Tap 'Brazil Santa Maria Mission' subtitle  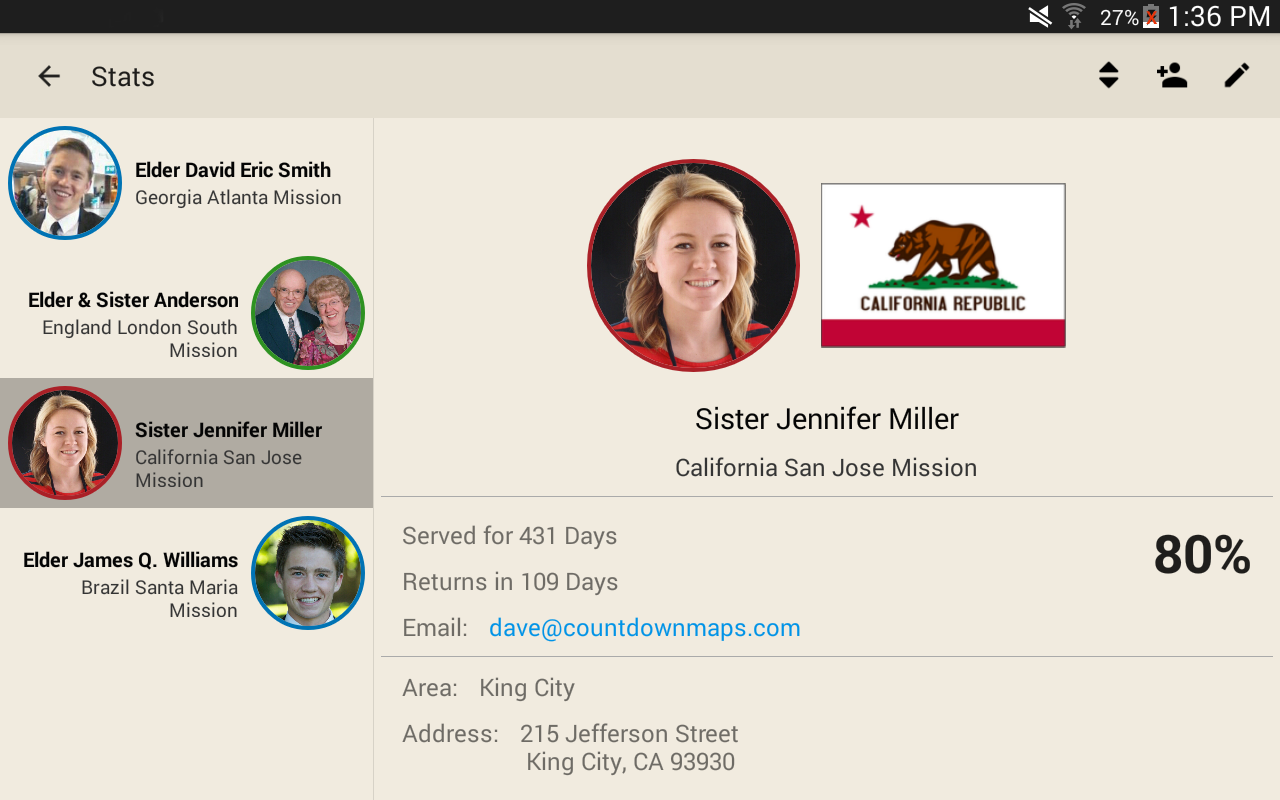pos(160,599)
